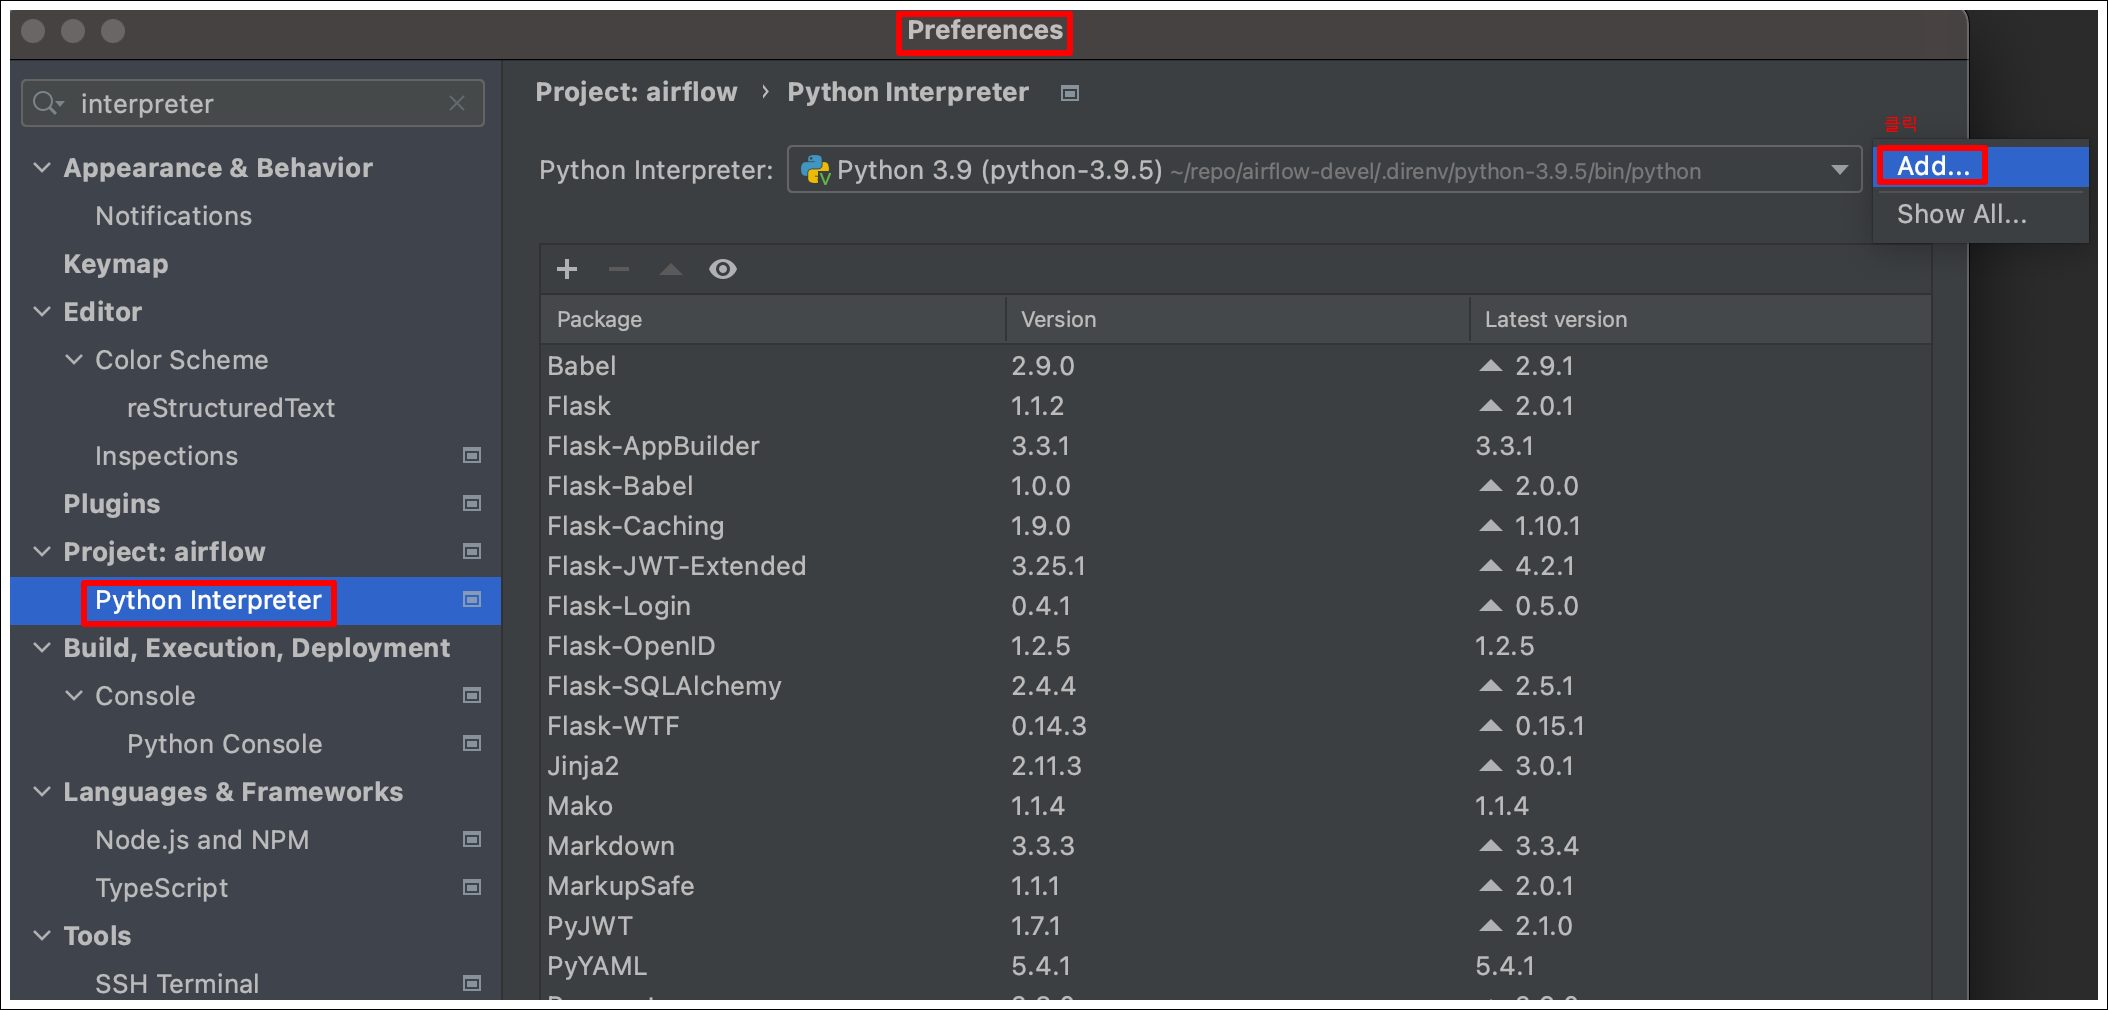Open TypeScript settings page

(161, 888)
